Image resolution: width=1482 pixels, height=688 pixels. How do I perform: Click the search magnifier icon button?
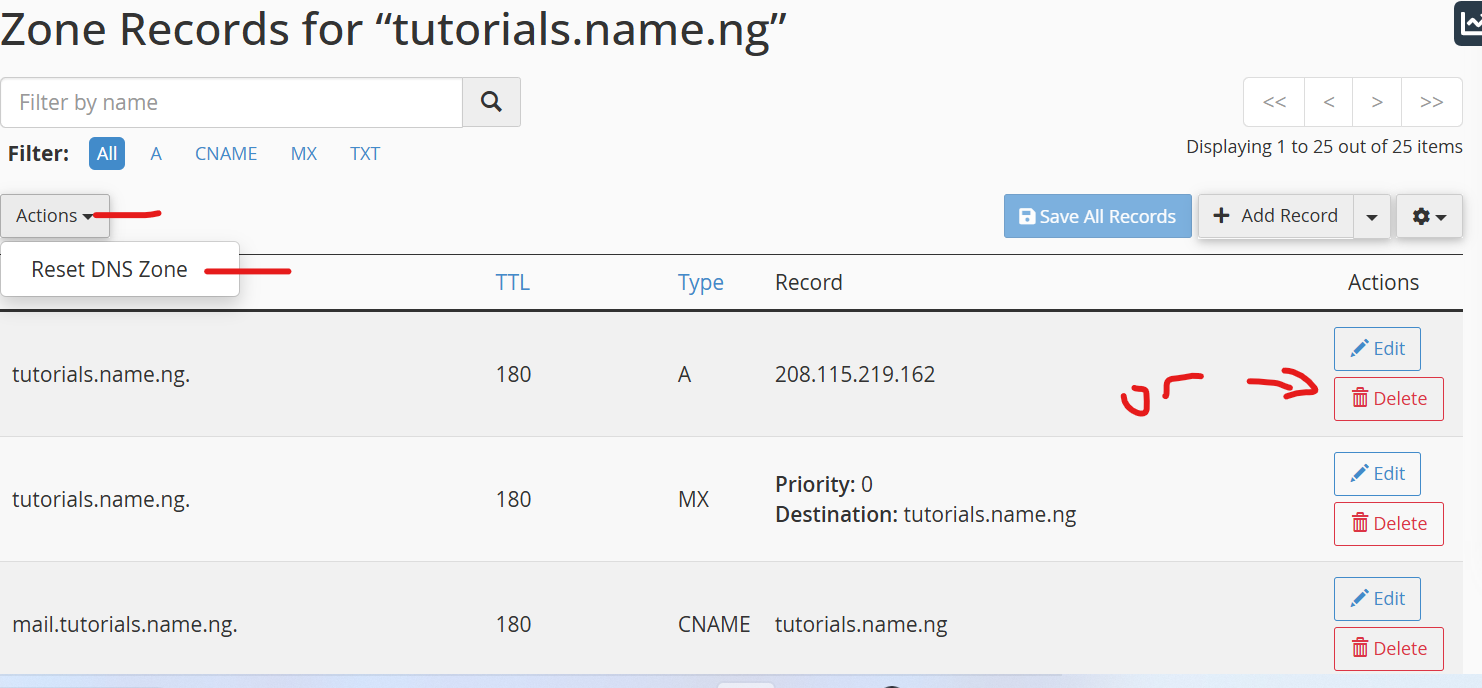point(491,102)
